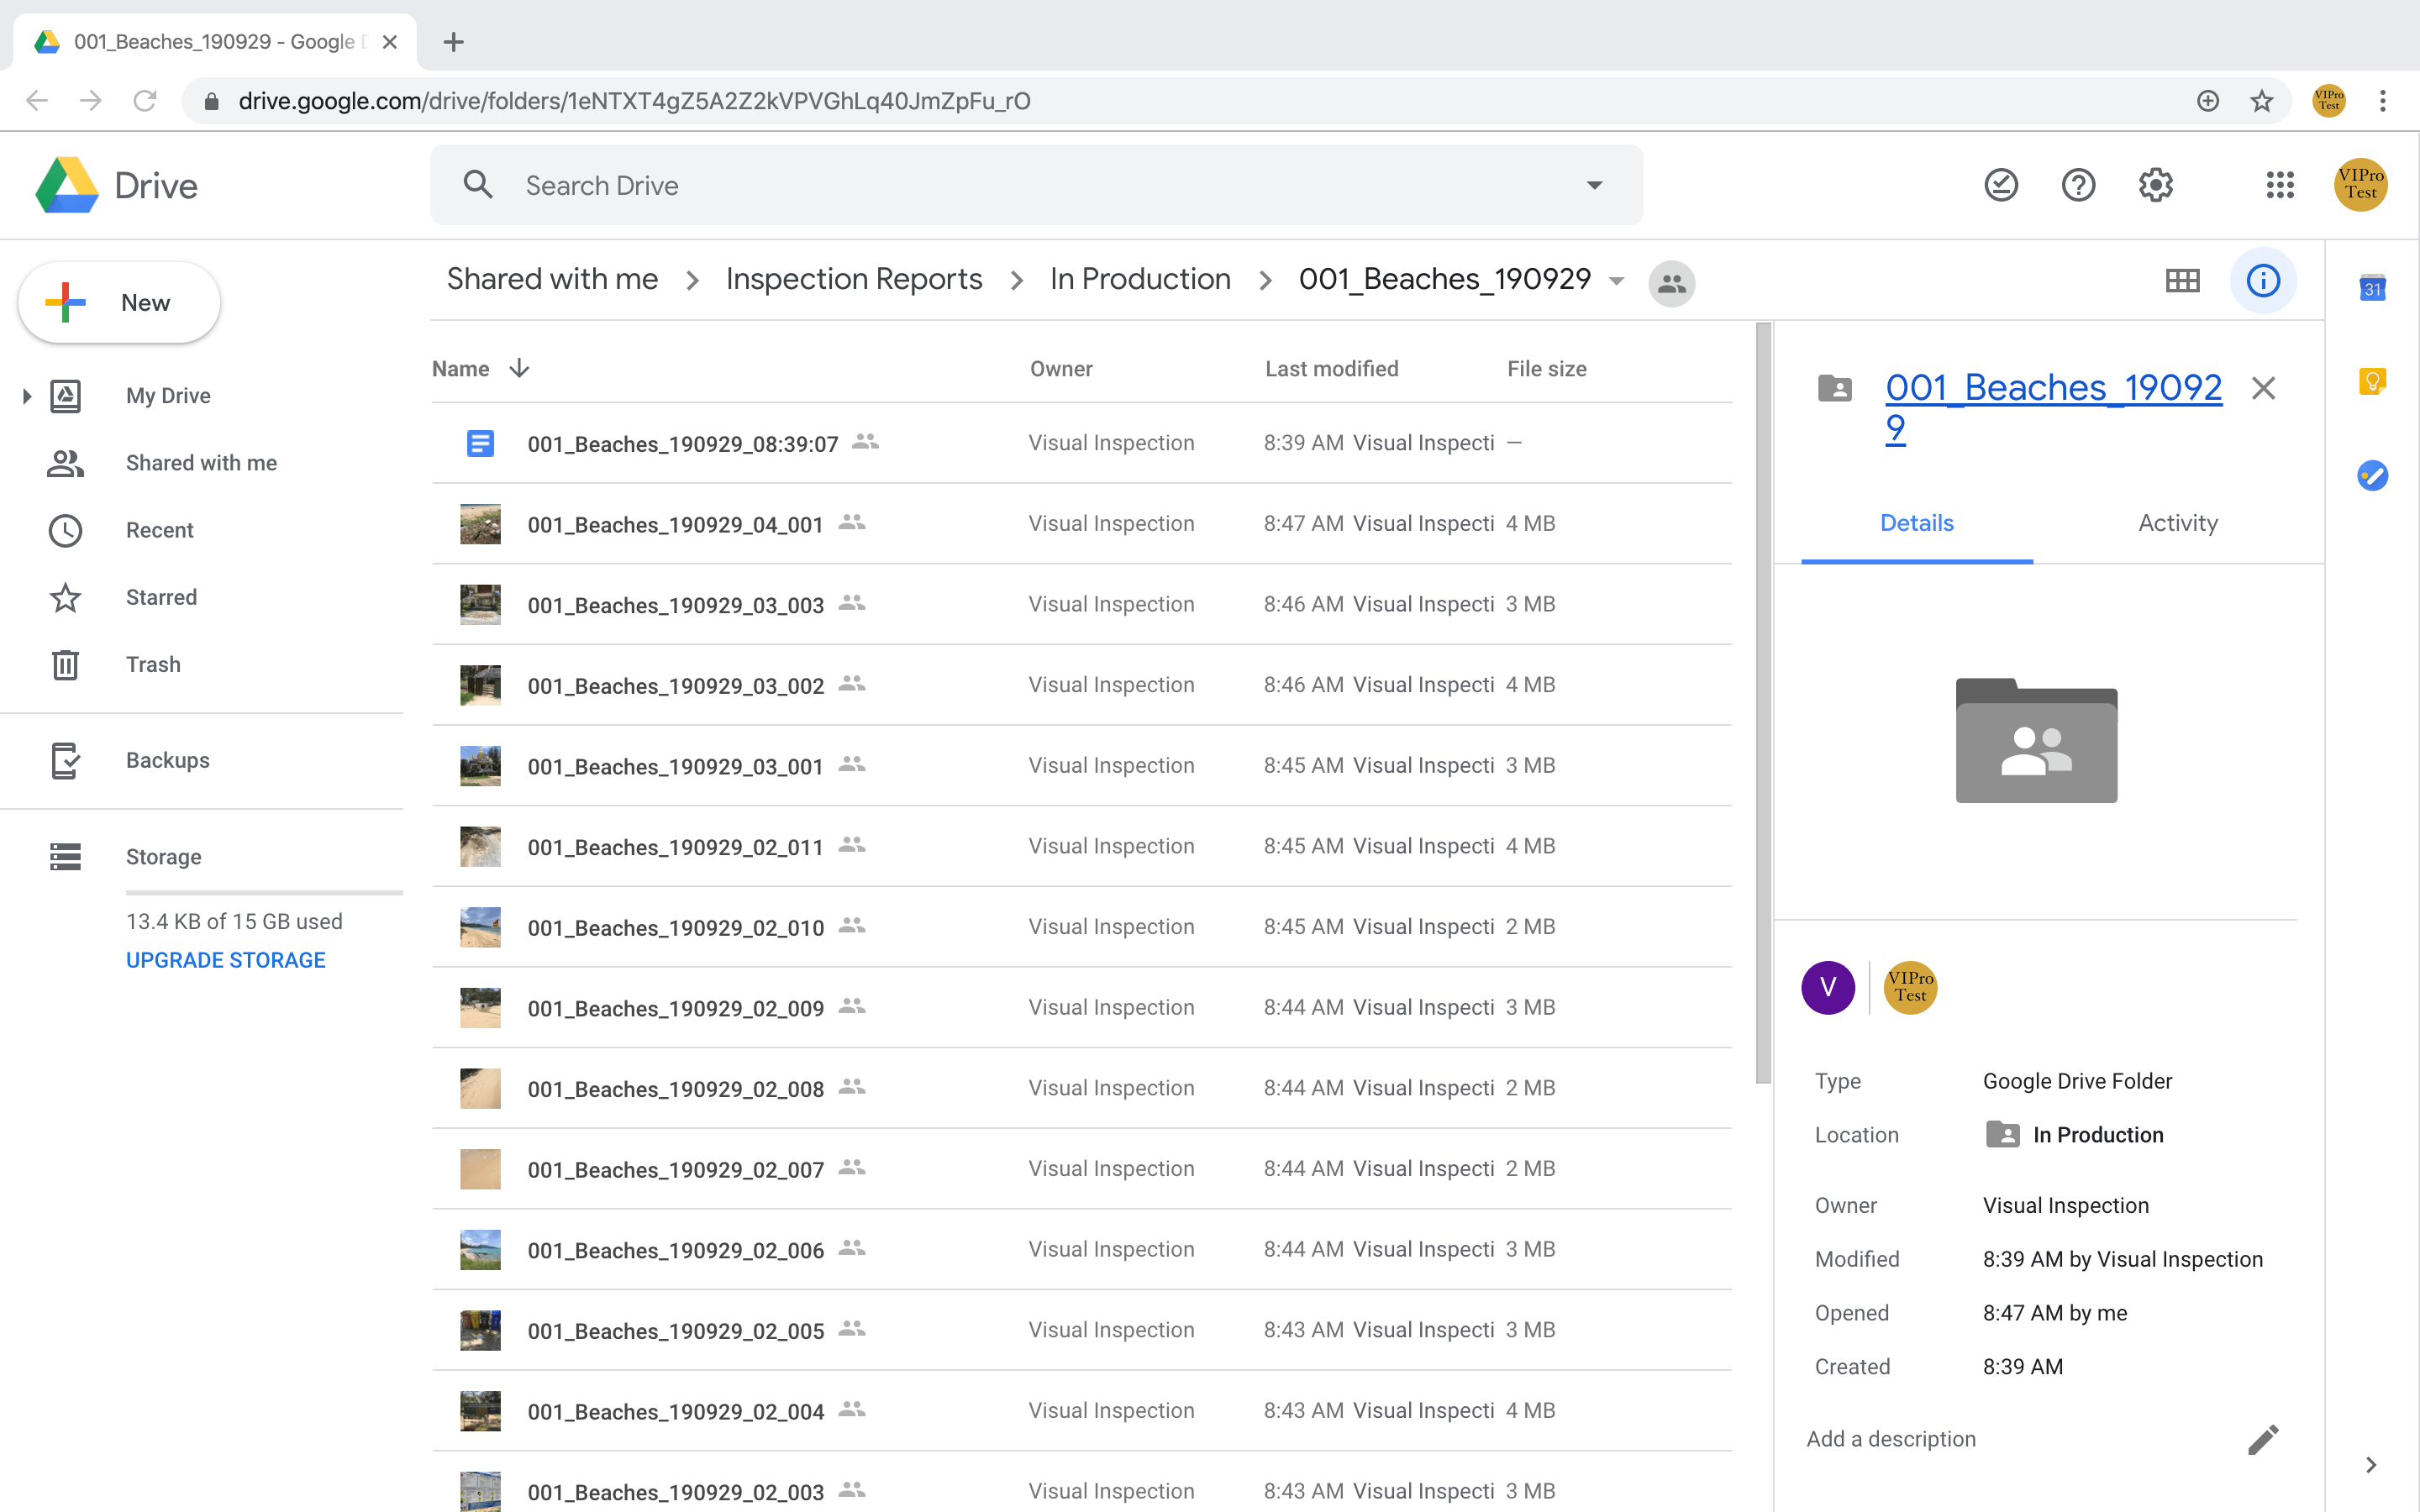Open the Settings gear icon
Screen dimensions: 2420x1512
point(2155,185)
